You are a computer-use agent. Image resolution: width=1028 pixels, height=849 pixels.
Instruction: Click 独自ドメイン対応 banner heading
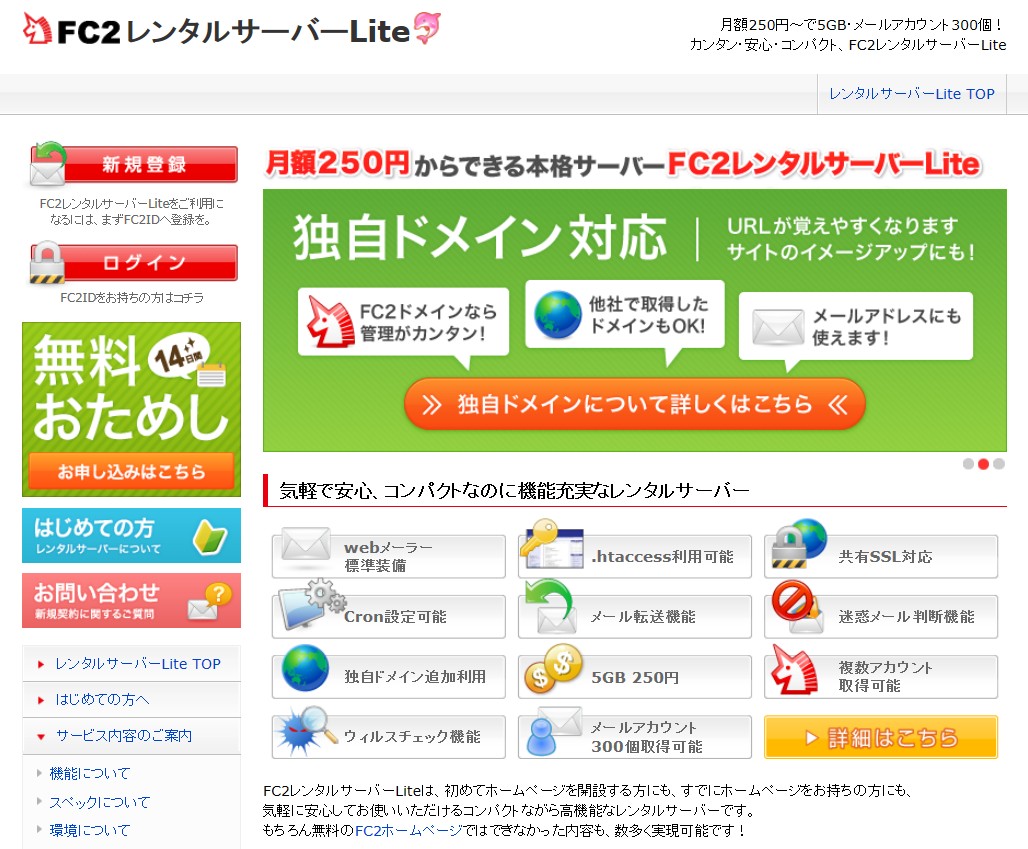click(x=481, y=237)
